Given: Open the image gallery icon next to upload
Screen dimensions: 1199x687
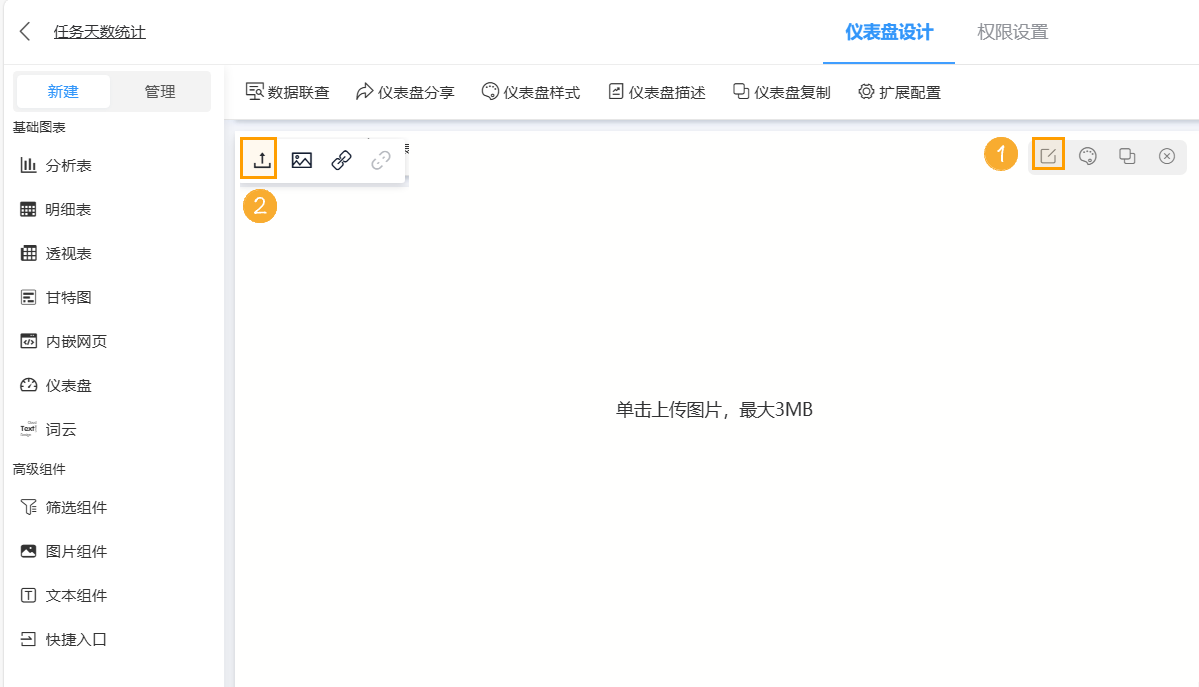Looking at the screenshot, I should click(300, 159).
